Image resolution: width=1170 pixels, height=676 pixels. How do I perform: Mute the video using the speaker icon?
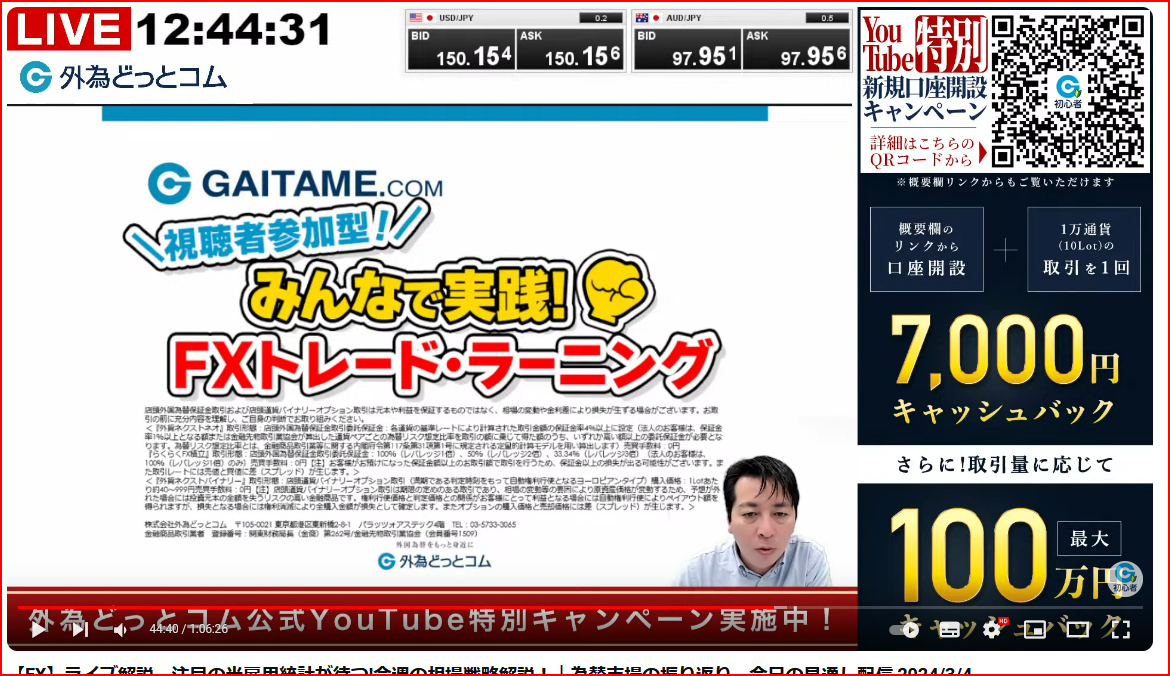click(x=121, y=630)
